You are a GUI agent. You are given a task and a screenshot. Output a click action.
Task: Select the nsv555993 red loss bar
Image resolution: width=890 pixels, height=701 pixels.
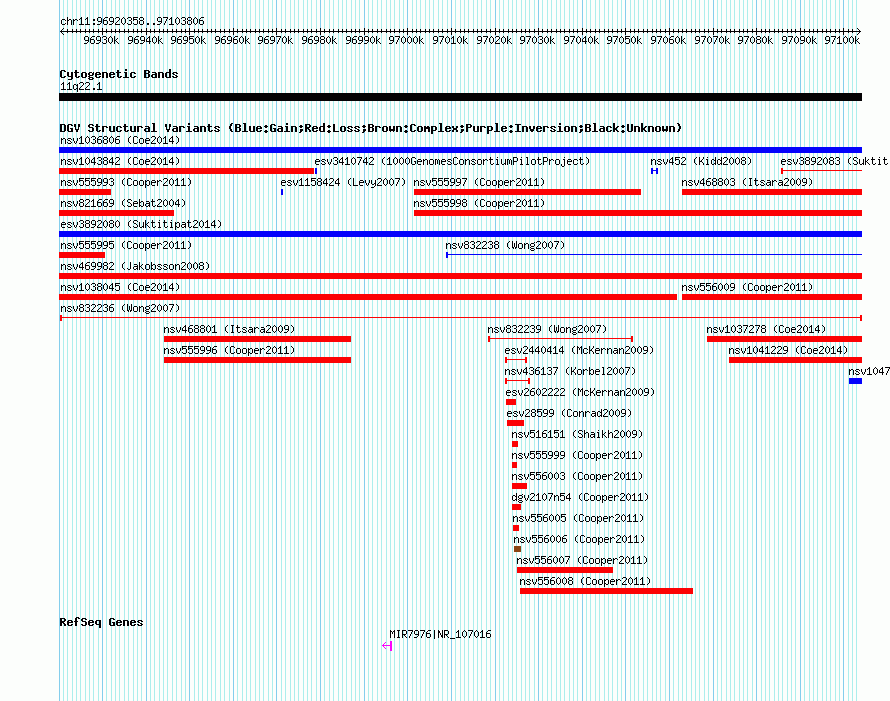(85, 192)
